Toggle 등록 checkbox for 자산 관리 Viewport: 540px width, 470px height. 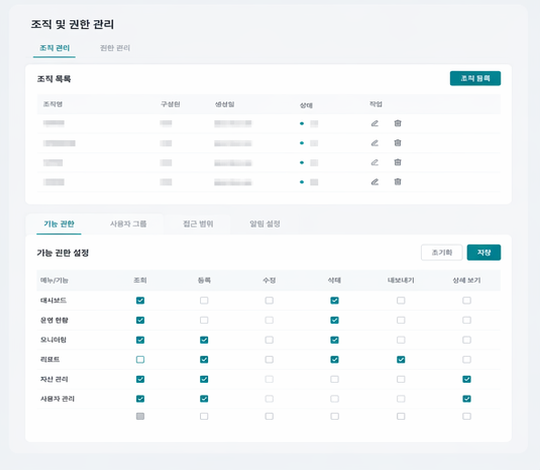coord(204,379)
